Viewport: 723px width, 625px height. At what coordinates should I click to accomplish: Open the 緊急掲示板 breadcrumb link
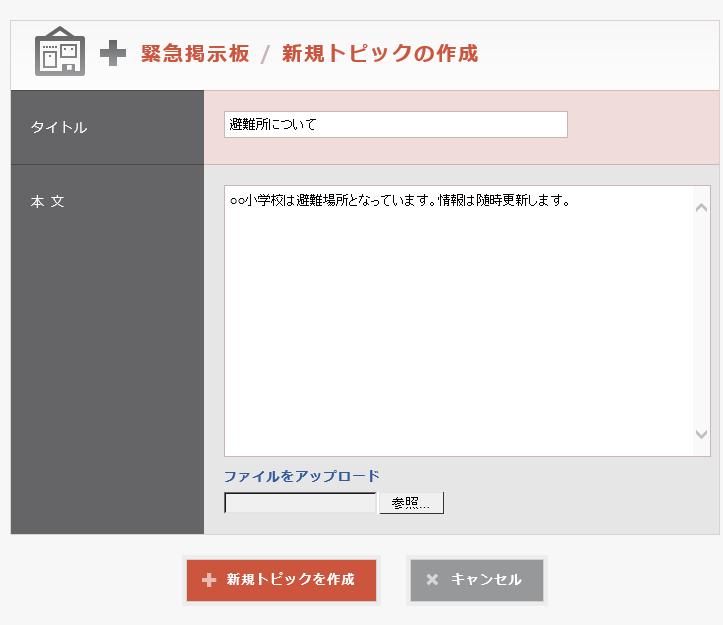coord(195,54)
